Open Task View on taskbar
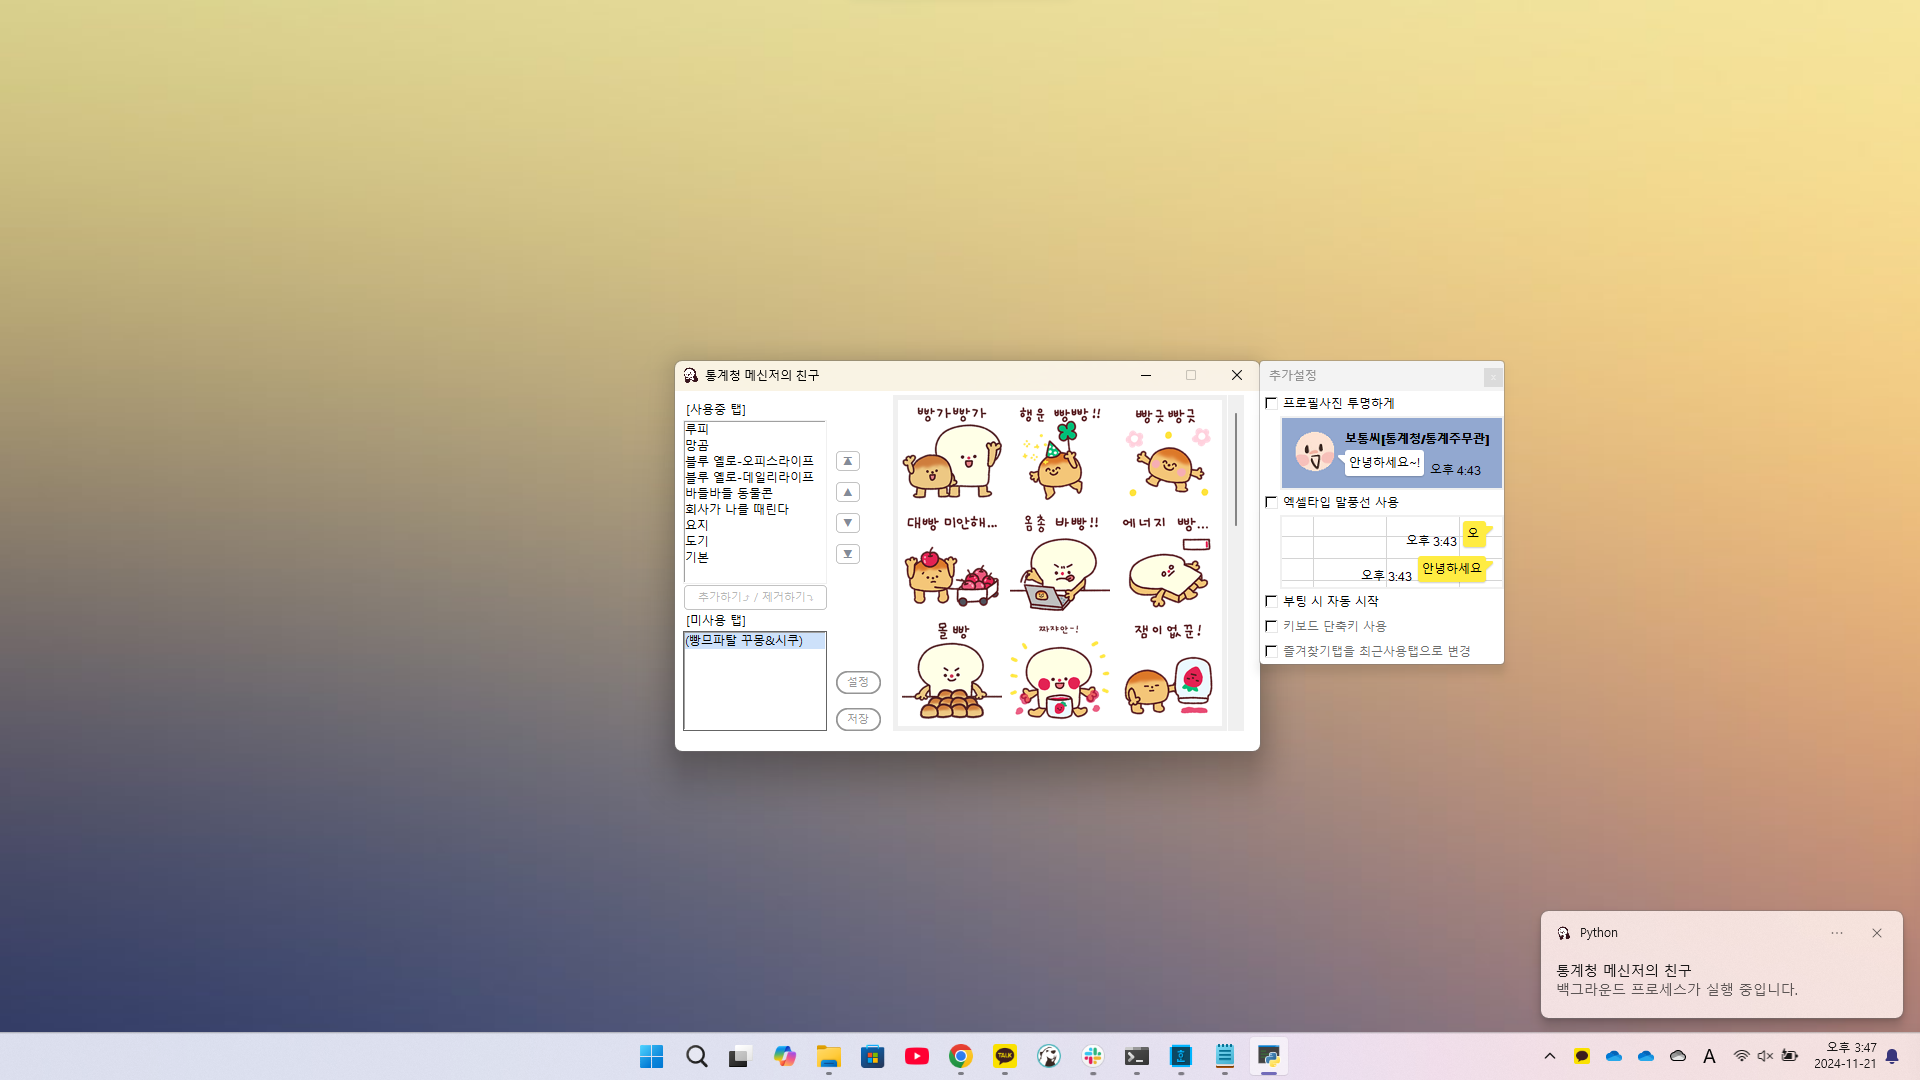The image size is (1920, 1080). coord(740,1056)
